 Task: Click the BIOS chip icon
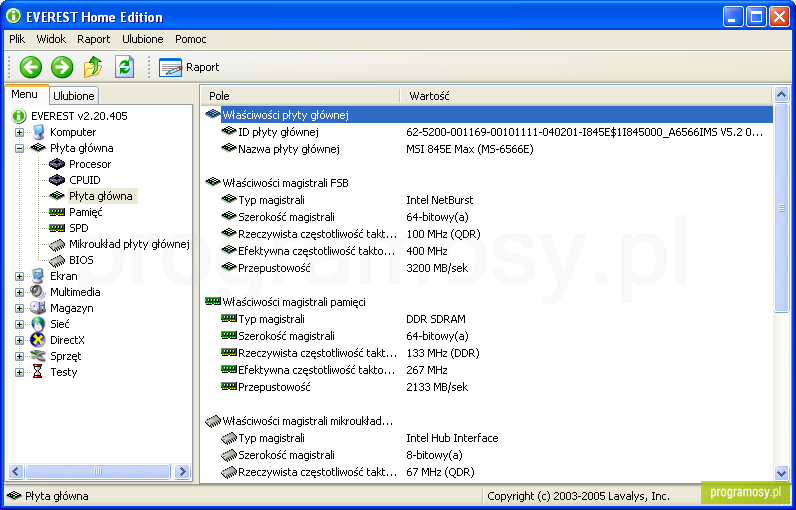57,261
